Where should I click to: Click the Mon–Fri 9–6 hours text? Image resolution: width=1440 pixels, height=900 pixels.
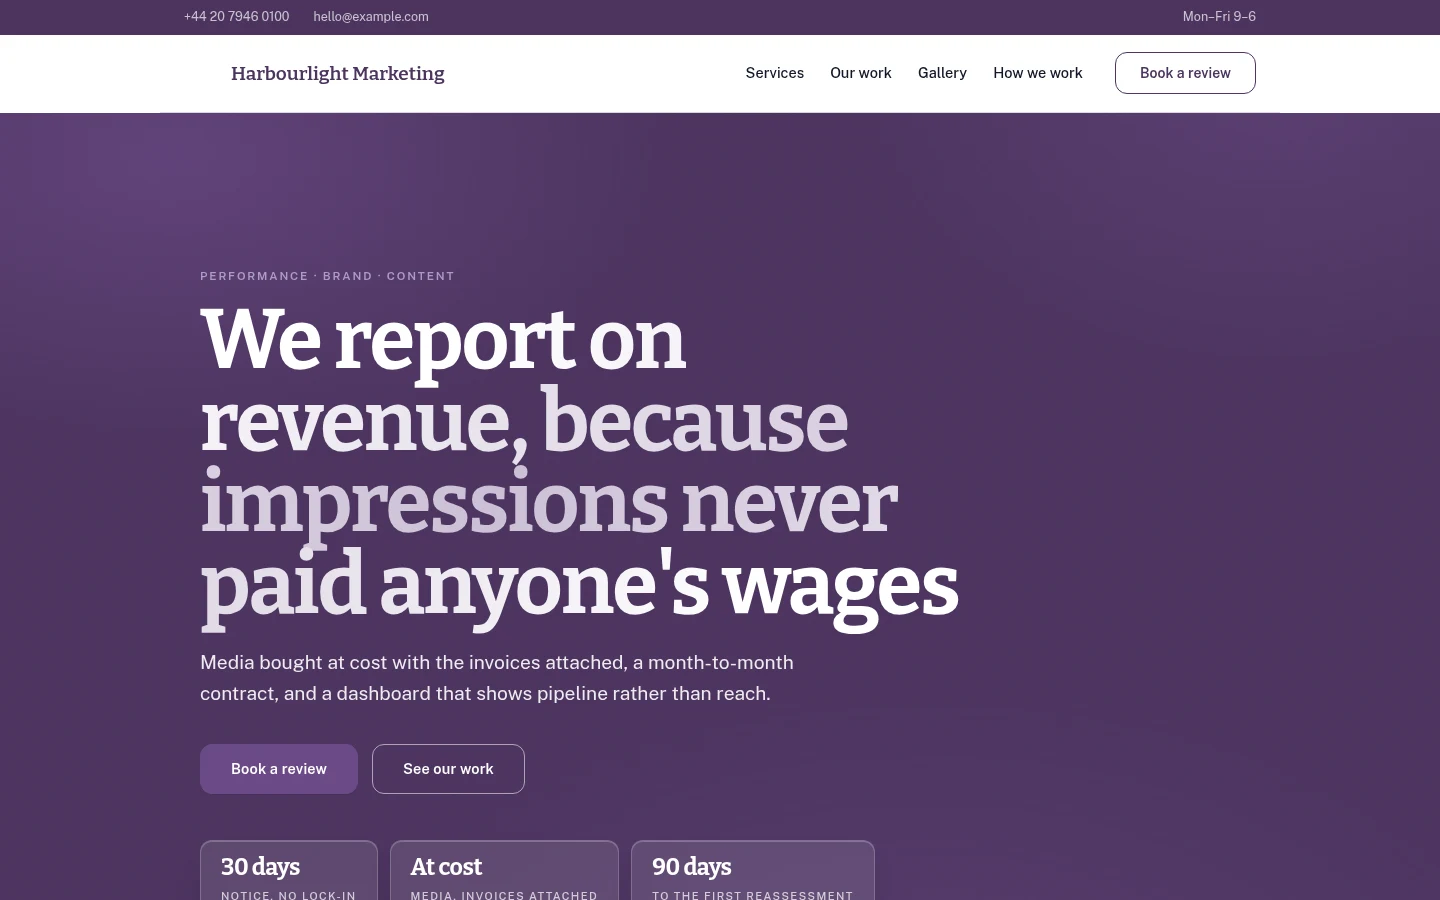click(1219, 17)
